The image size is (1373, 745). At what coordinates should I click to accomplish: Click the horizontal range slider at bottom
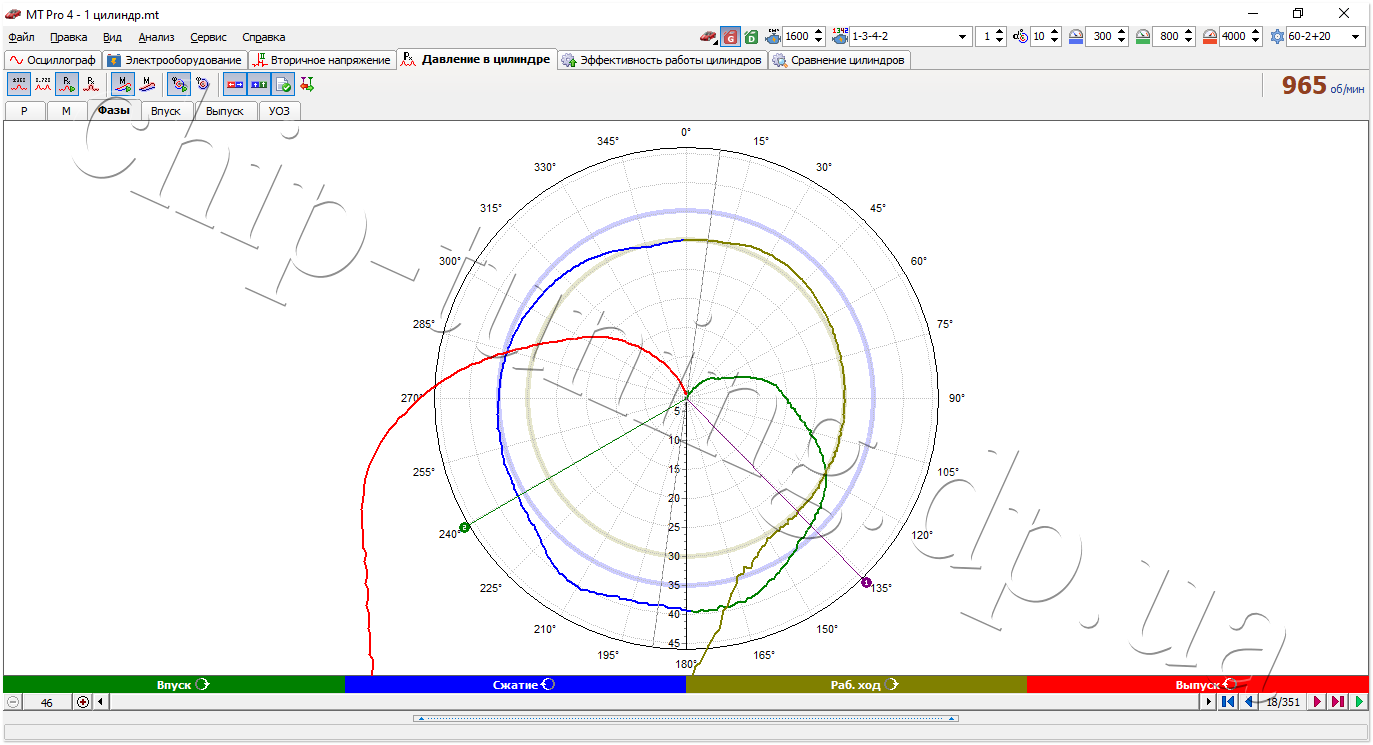[x=686, y=719]
